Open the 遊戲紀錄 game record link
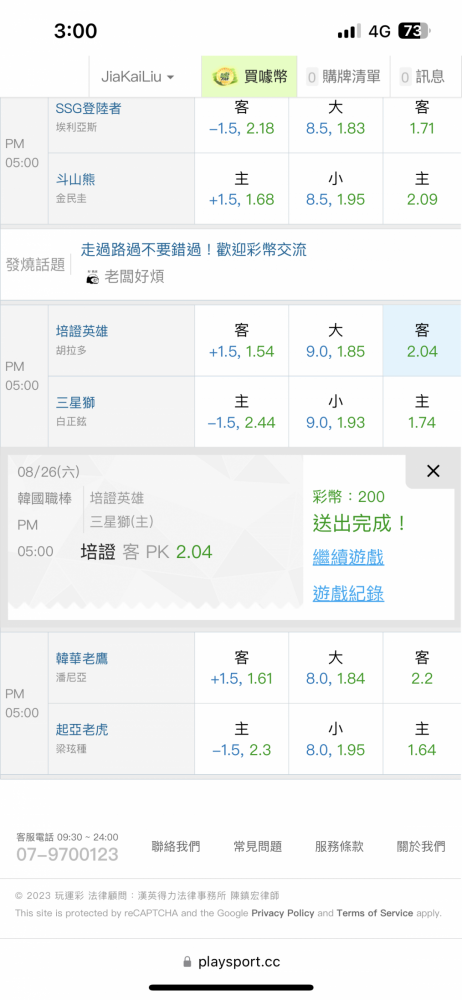The image size is (462, 1000). 348,594
